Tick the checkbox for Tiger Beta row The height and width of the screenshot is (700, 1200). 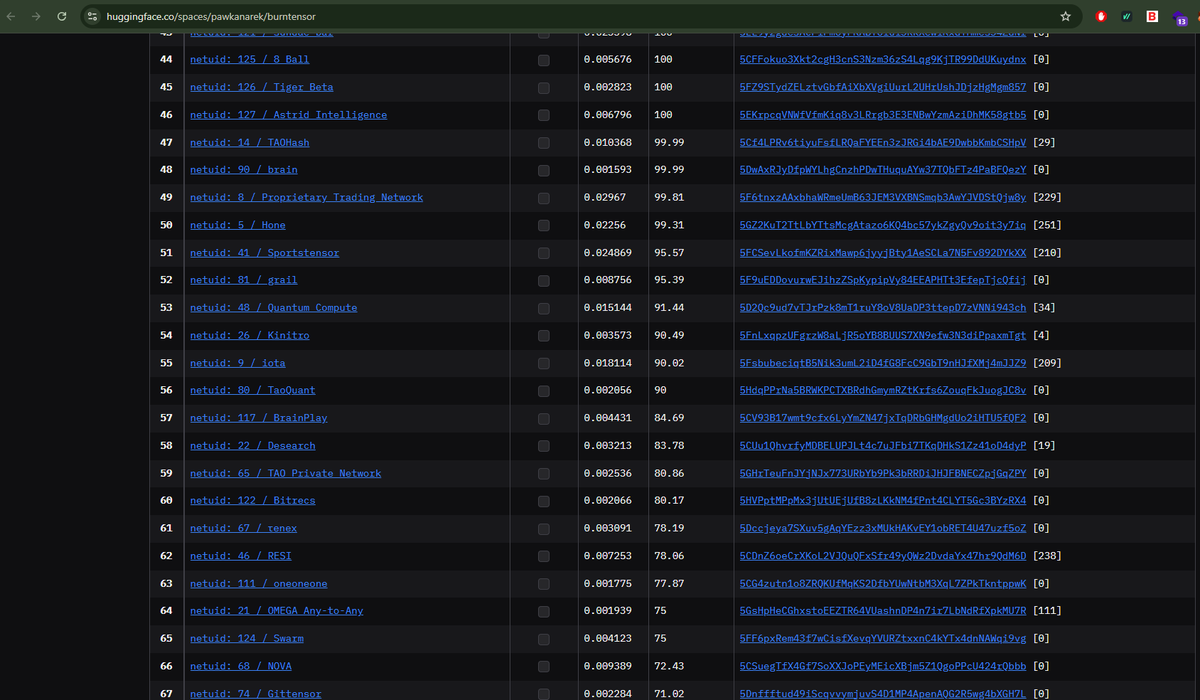tap(543, 87)
